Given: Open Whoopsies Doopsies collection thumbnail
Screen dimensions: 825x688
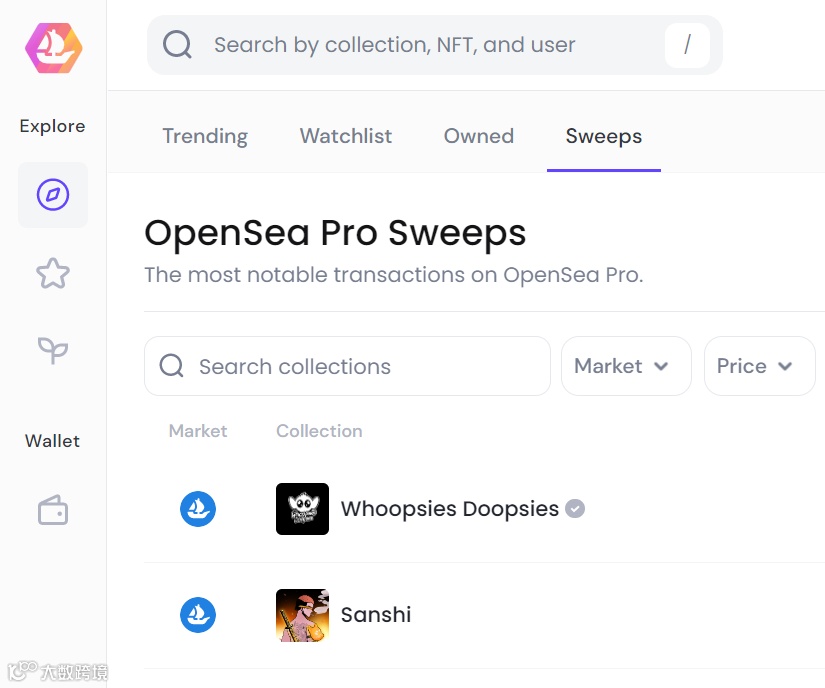Looking at the screenshot, I should [303, 509].
